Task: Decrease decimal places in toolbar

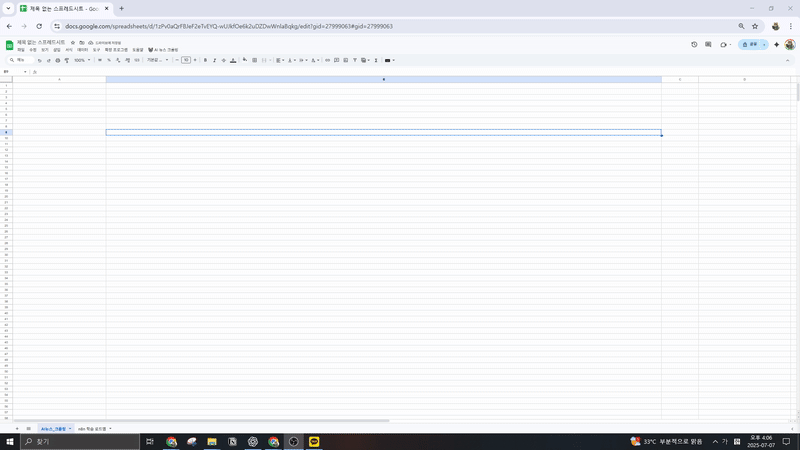Action: click(x=118, y=60)
